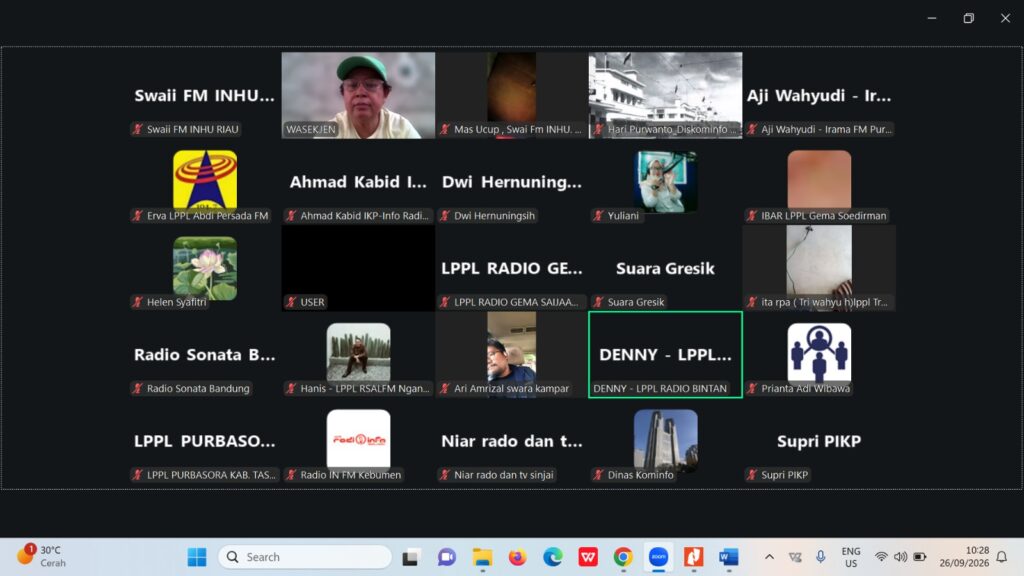Click Erva LPPL Abdi Persada FM logo

point(204,180)
